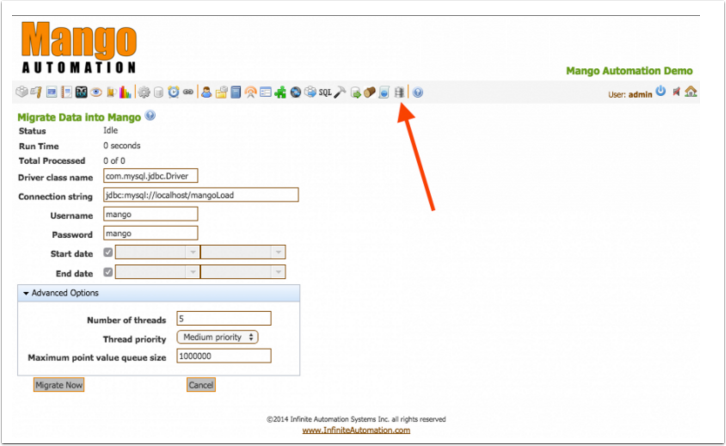
Task: Open the cubes with blue arrow icon
Action: 310,92
